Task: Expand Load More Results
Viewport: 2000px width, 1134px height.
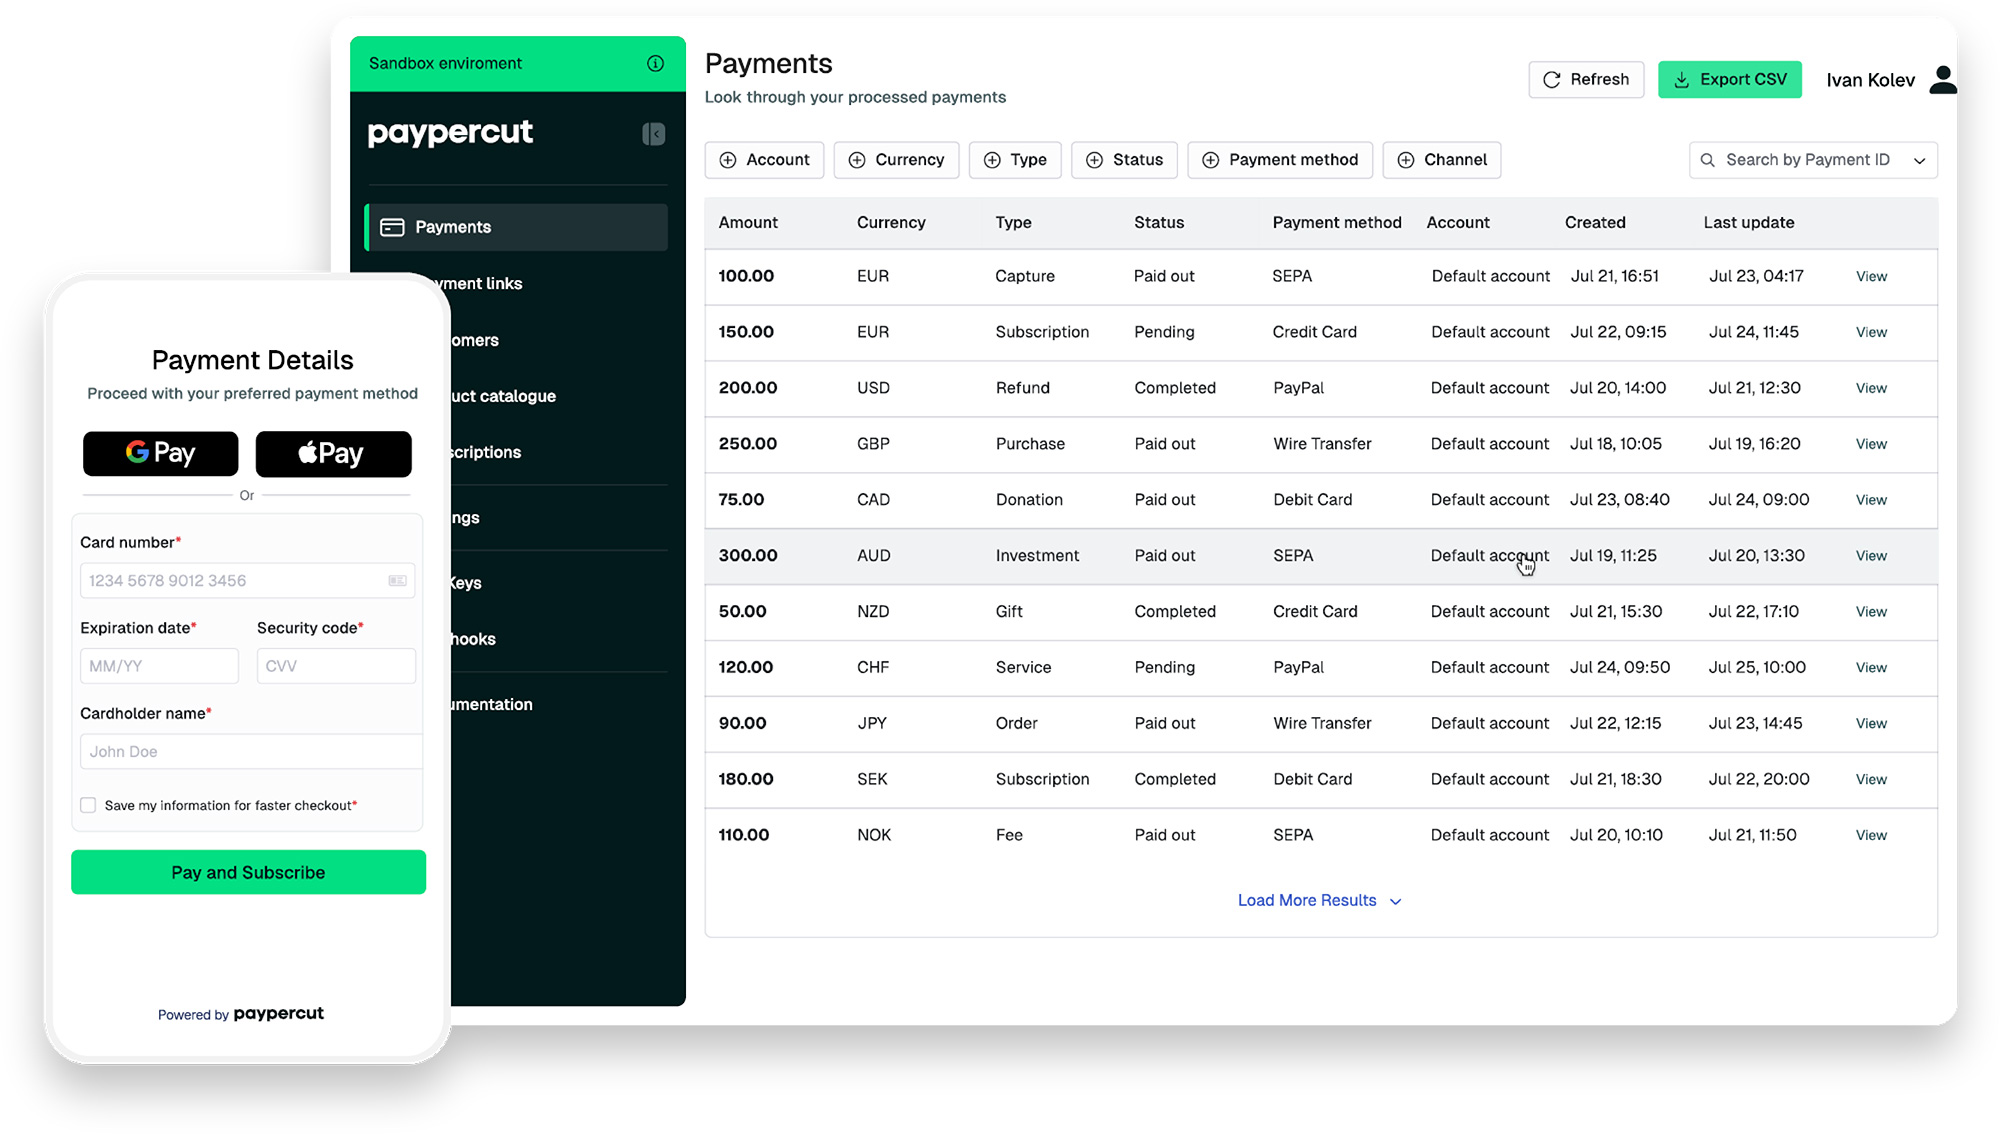Action: point(1319,900)
